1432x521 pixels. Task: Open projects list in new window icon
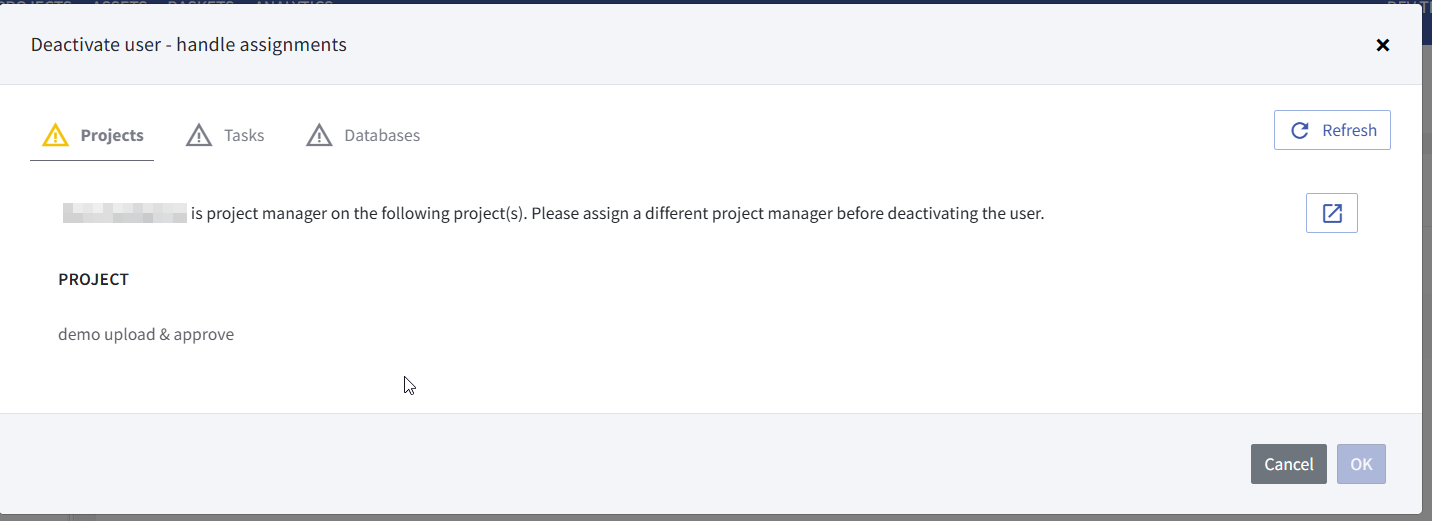click(x=1332, y=213)
